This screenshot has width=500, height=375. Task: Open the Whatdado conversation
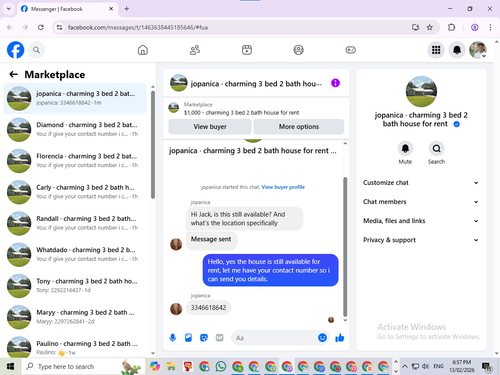[75, 254]
